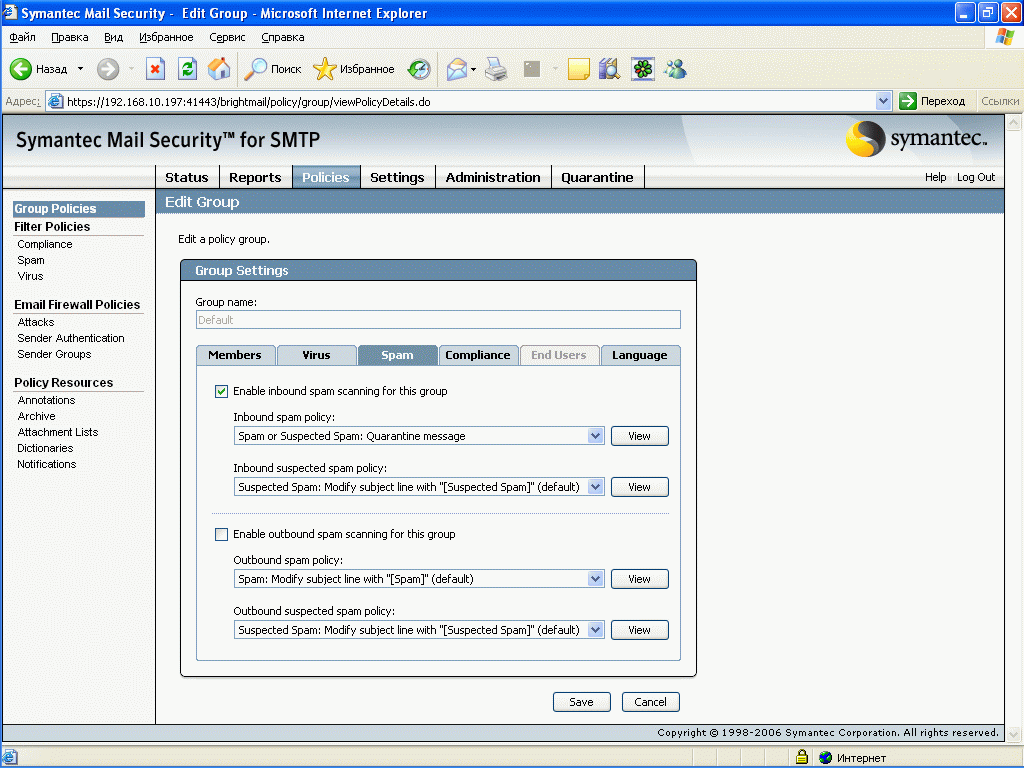This screenshot has height=768, width=1024.
Task: Select the Members tab
Action: 235,355
